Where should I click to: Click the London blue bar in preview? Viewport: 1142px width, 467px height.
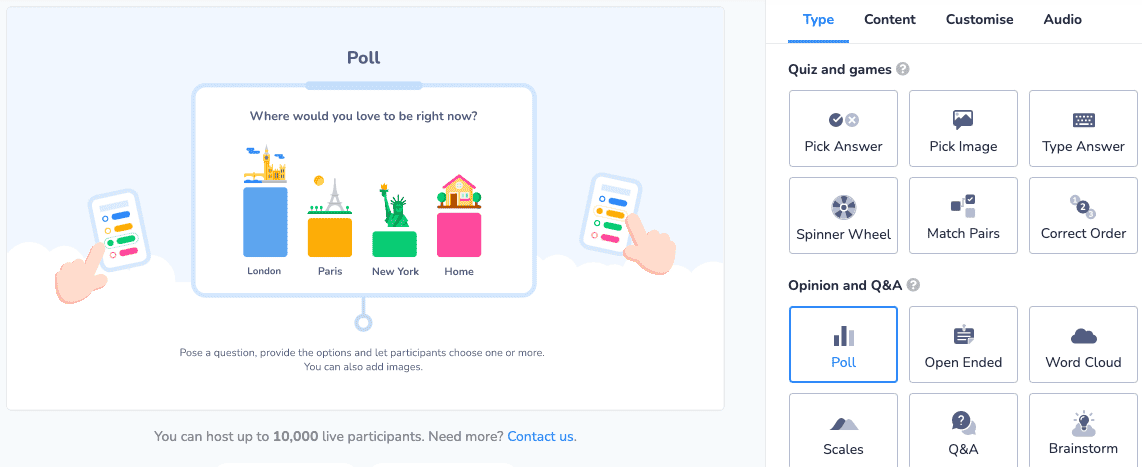(x=265, y=222)
